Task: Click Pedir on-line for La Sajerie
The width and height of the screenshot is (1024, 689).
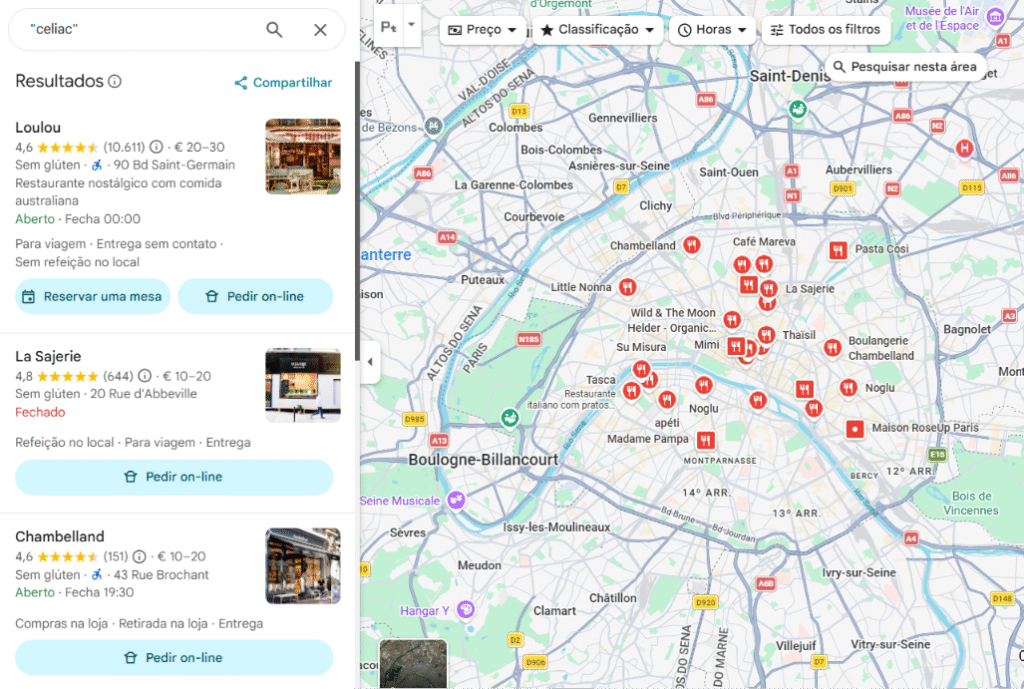Action: click(174, 477)
